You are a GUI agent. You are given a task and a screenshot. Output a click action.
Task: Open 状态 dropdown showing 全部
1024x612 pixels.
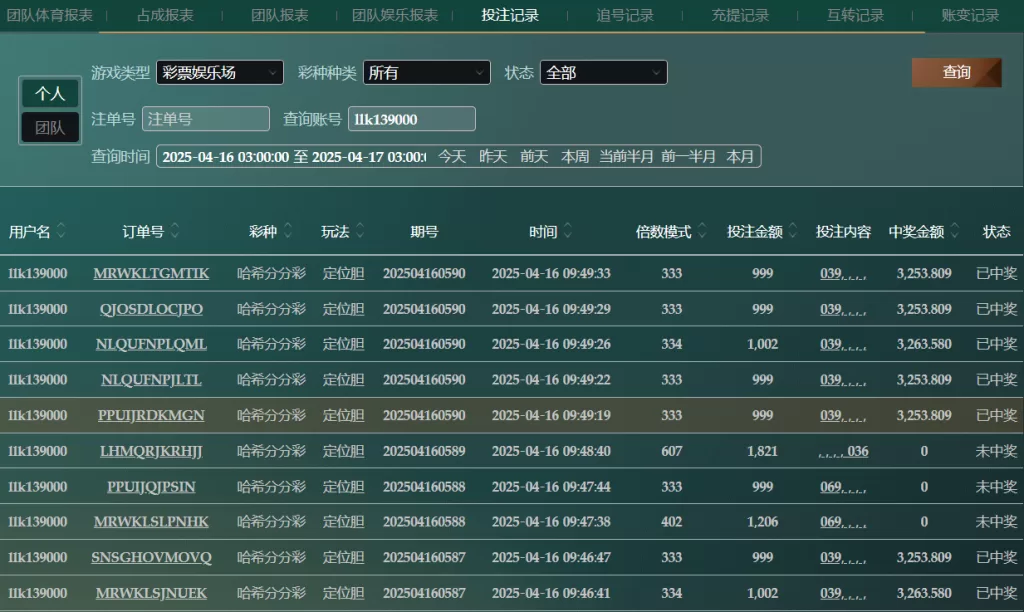point(603,73)
